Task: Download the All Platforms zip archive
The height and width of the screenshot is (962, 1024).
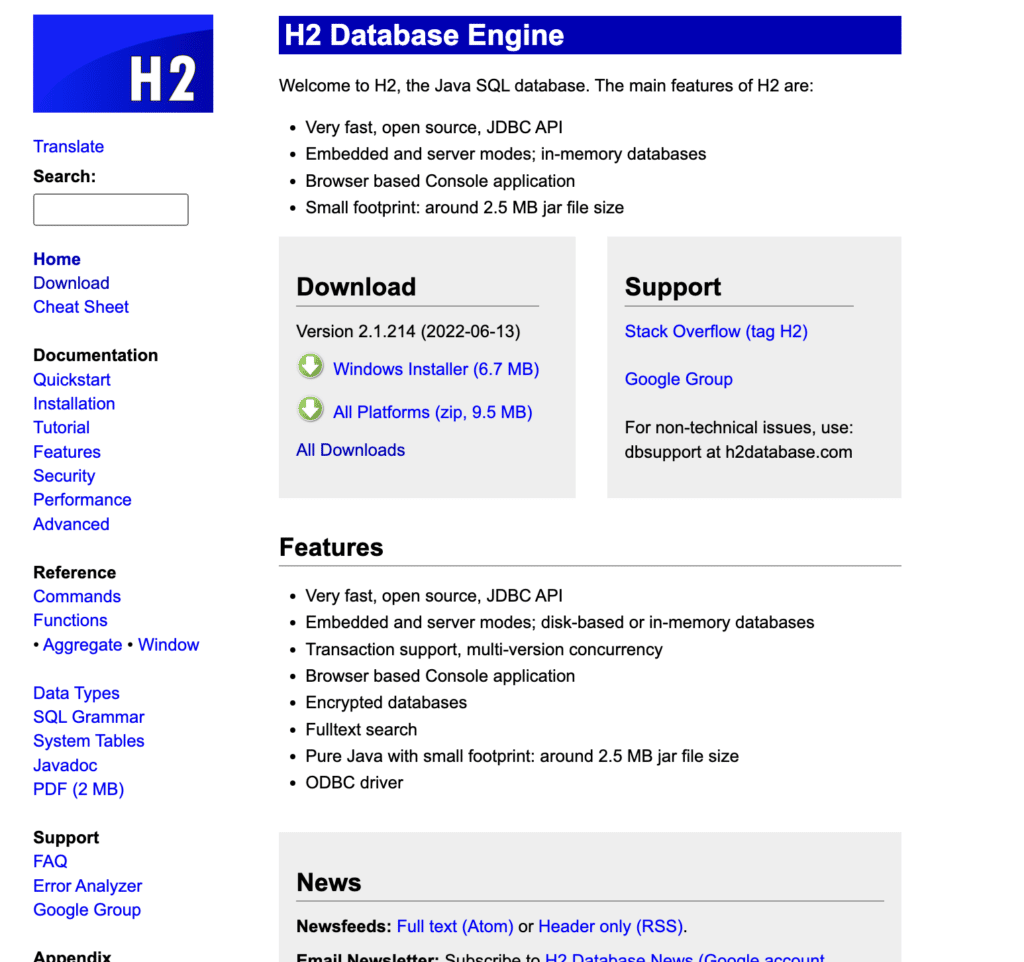Action: 432,411
